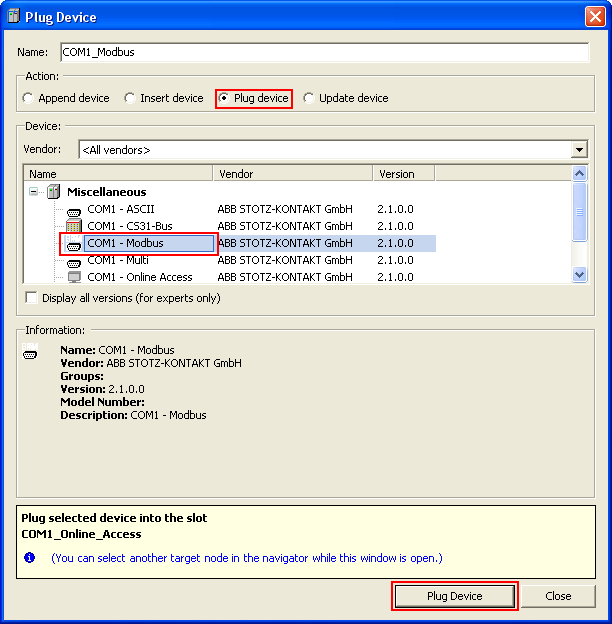Select the Append device radio button
Viewport: 612px width, 624px height.
[x=29, y=98]
